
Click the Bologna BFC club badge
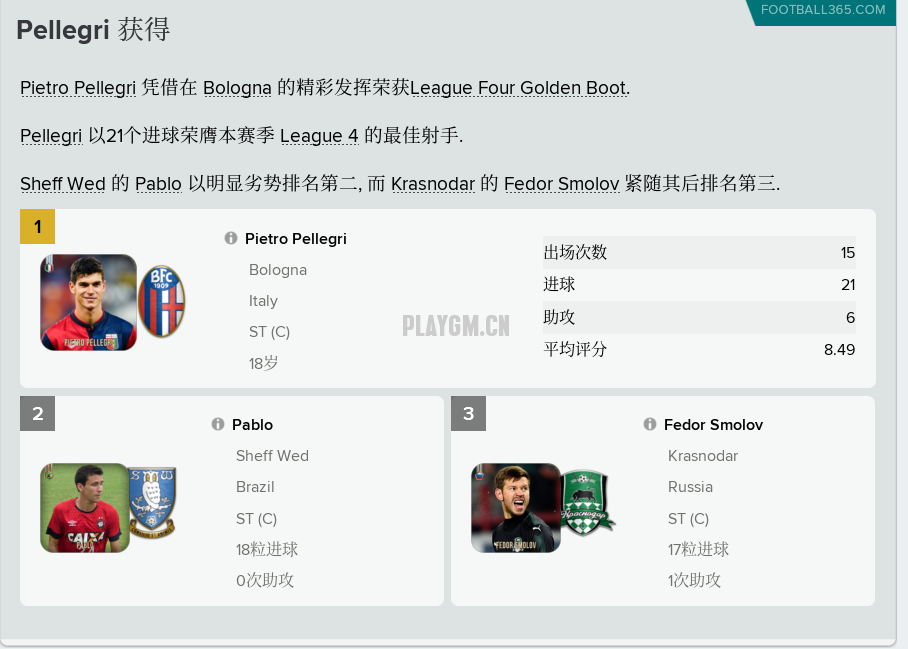click(162, 301)
